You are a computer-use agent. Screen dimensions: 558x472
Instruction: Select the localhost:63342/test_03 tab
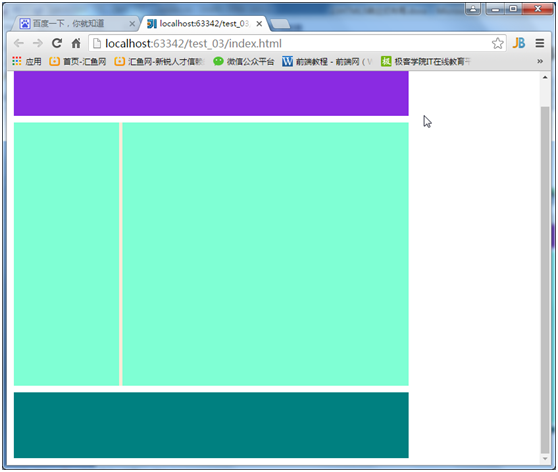click(x=201, y=24)
